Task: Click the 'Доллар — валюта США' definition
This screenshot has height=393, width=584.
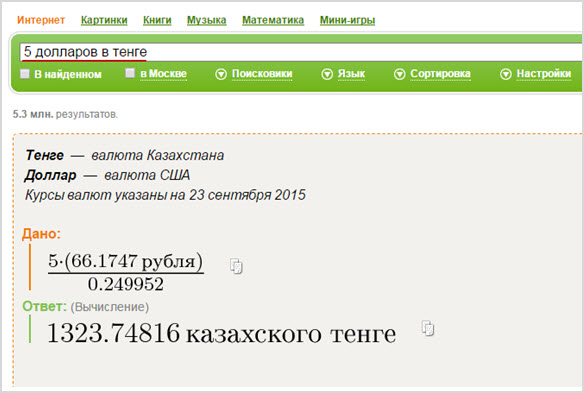Action: pos(107,175)
